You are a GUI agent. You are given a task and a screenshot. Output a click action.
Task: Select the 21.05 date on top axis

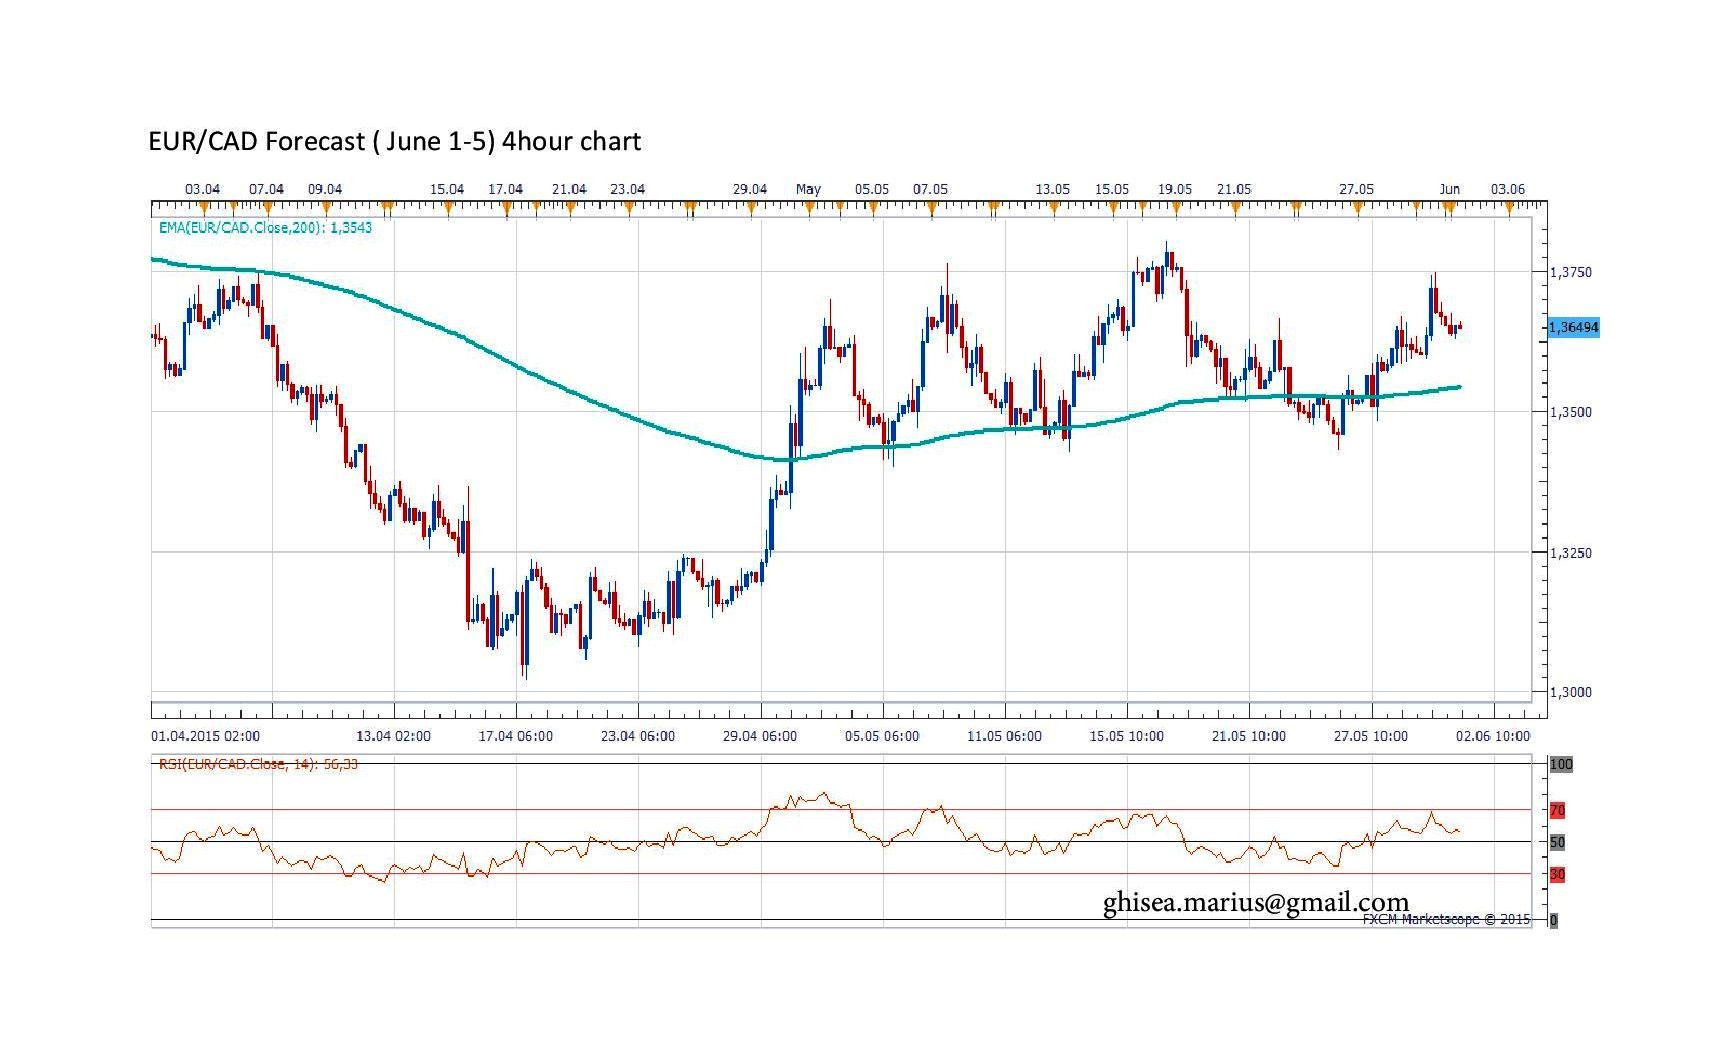coord(1234,189)
